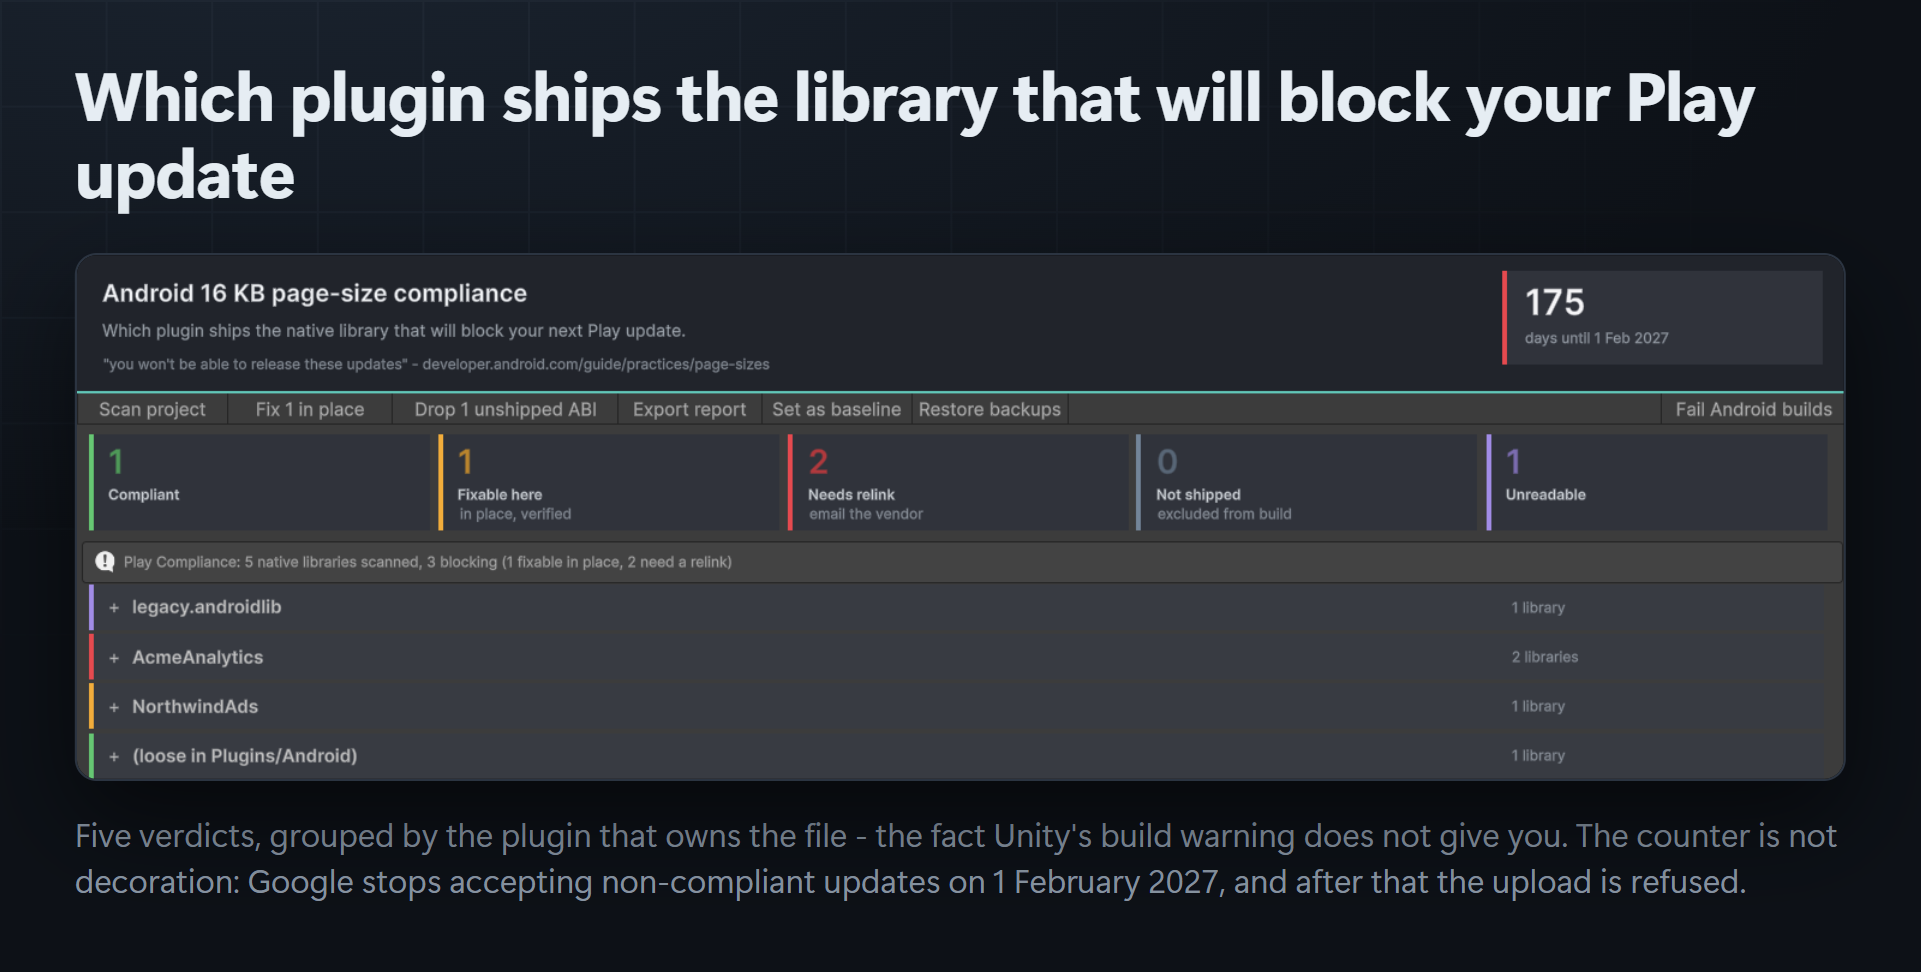Select the Compliant count card
This screenshot has height=972, width=1921.
coord(259,482)
